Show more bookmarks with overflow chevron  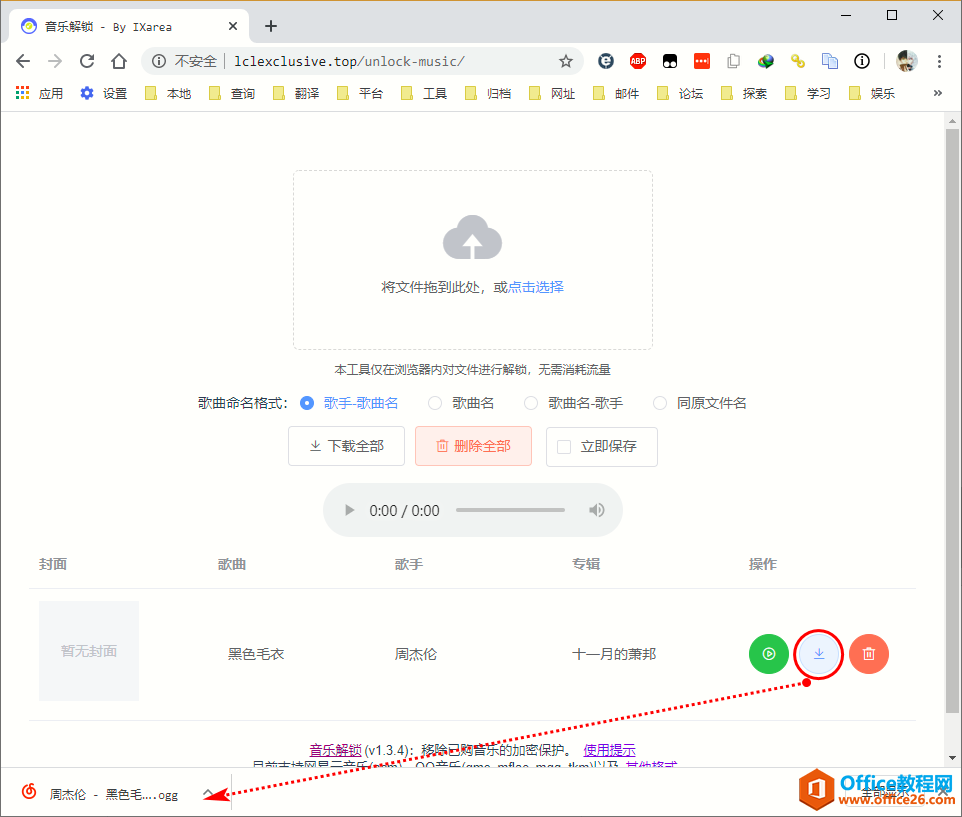pos(938,93)
